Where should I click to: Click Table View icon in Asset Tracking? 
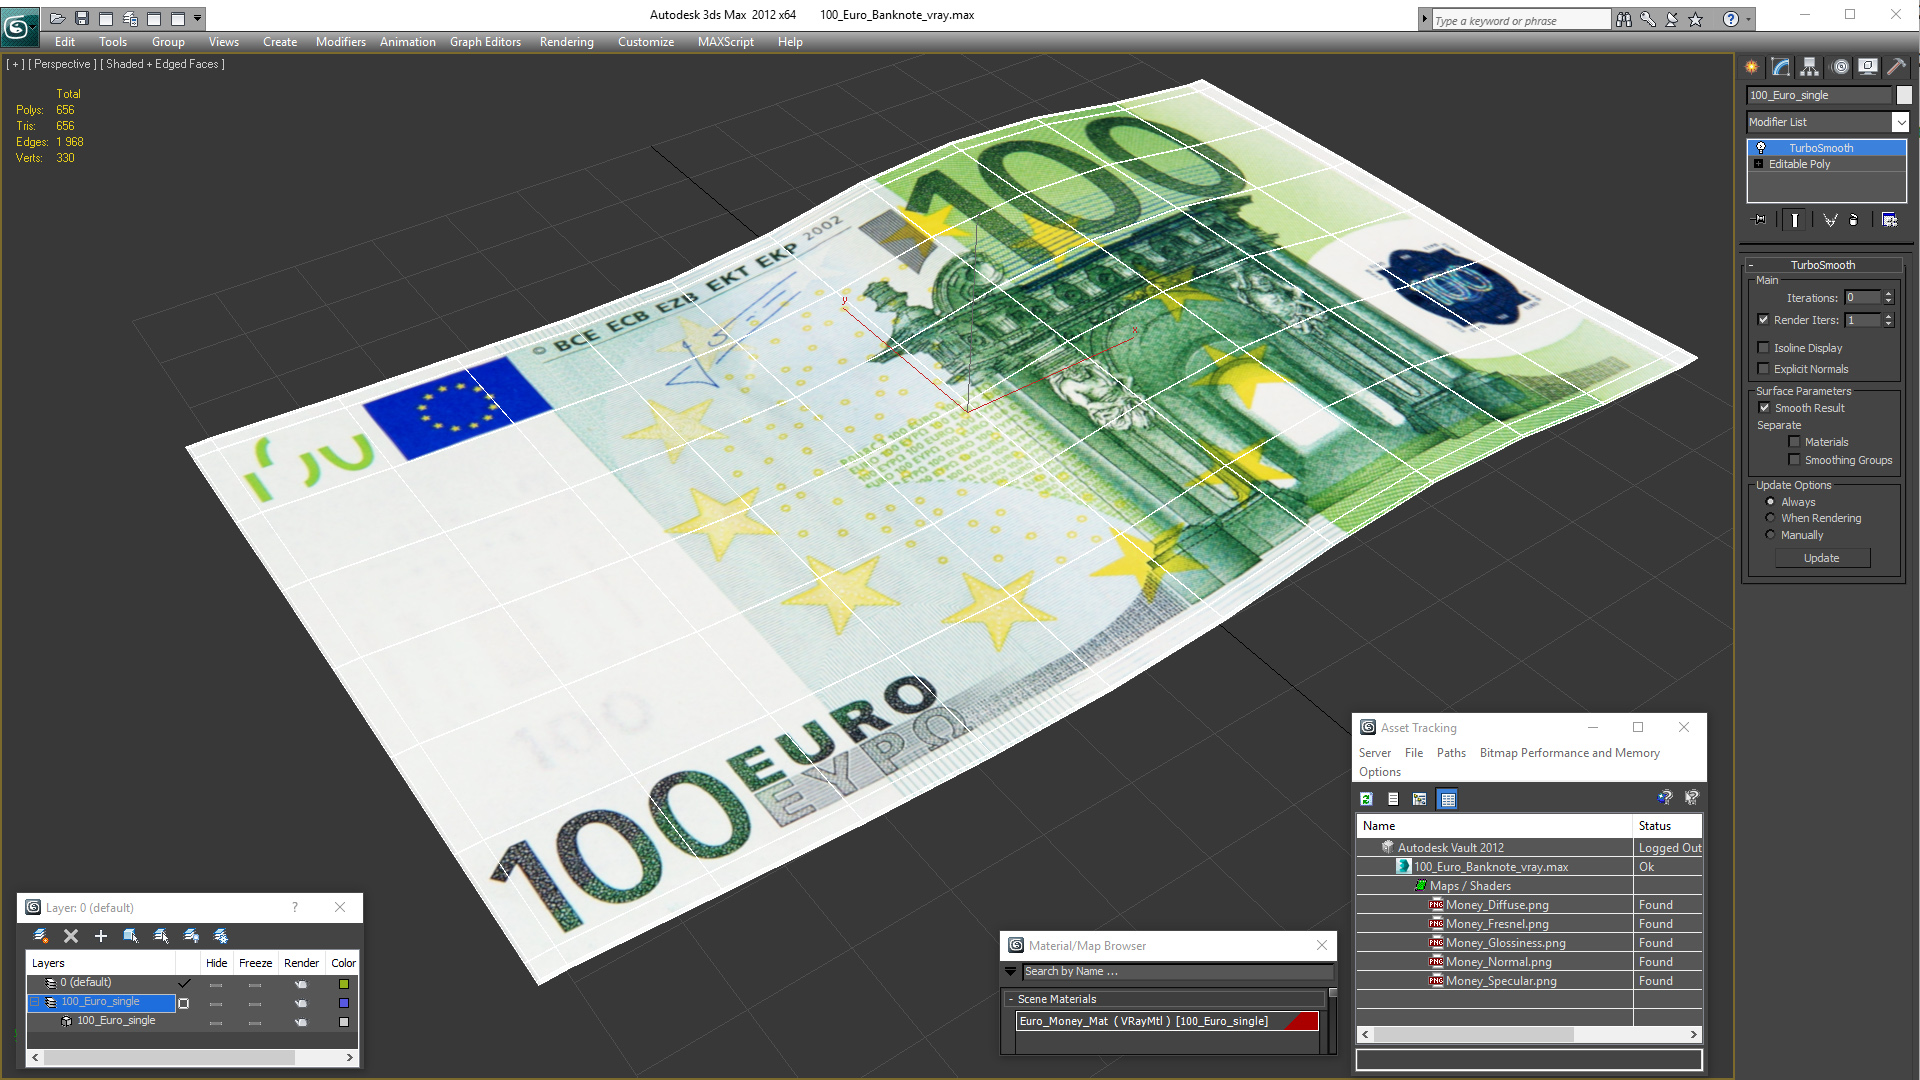point(1448,799)
